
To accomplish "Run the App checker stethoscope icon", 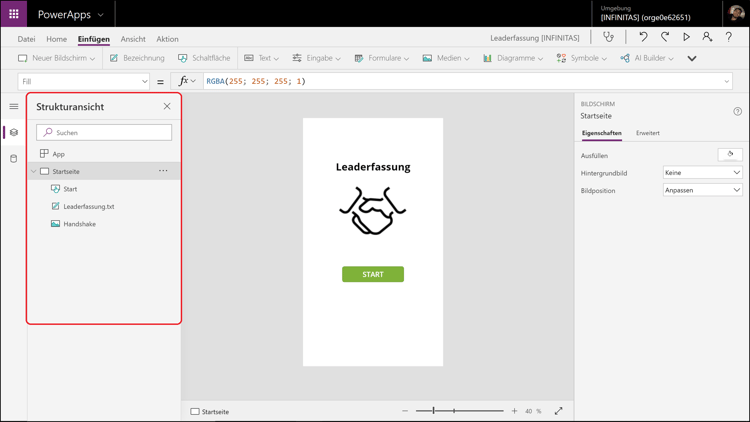I will point(608,37).
